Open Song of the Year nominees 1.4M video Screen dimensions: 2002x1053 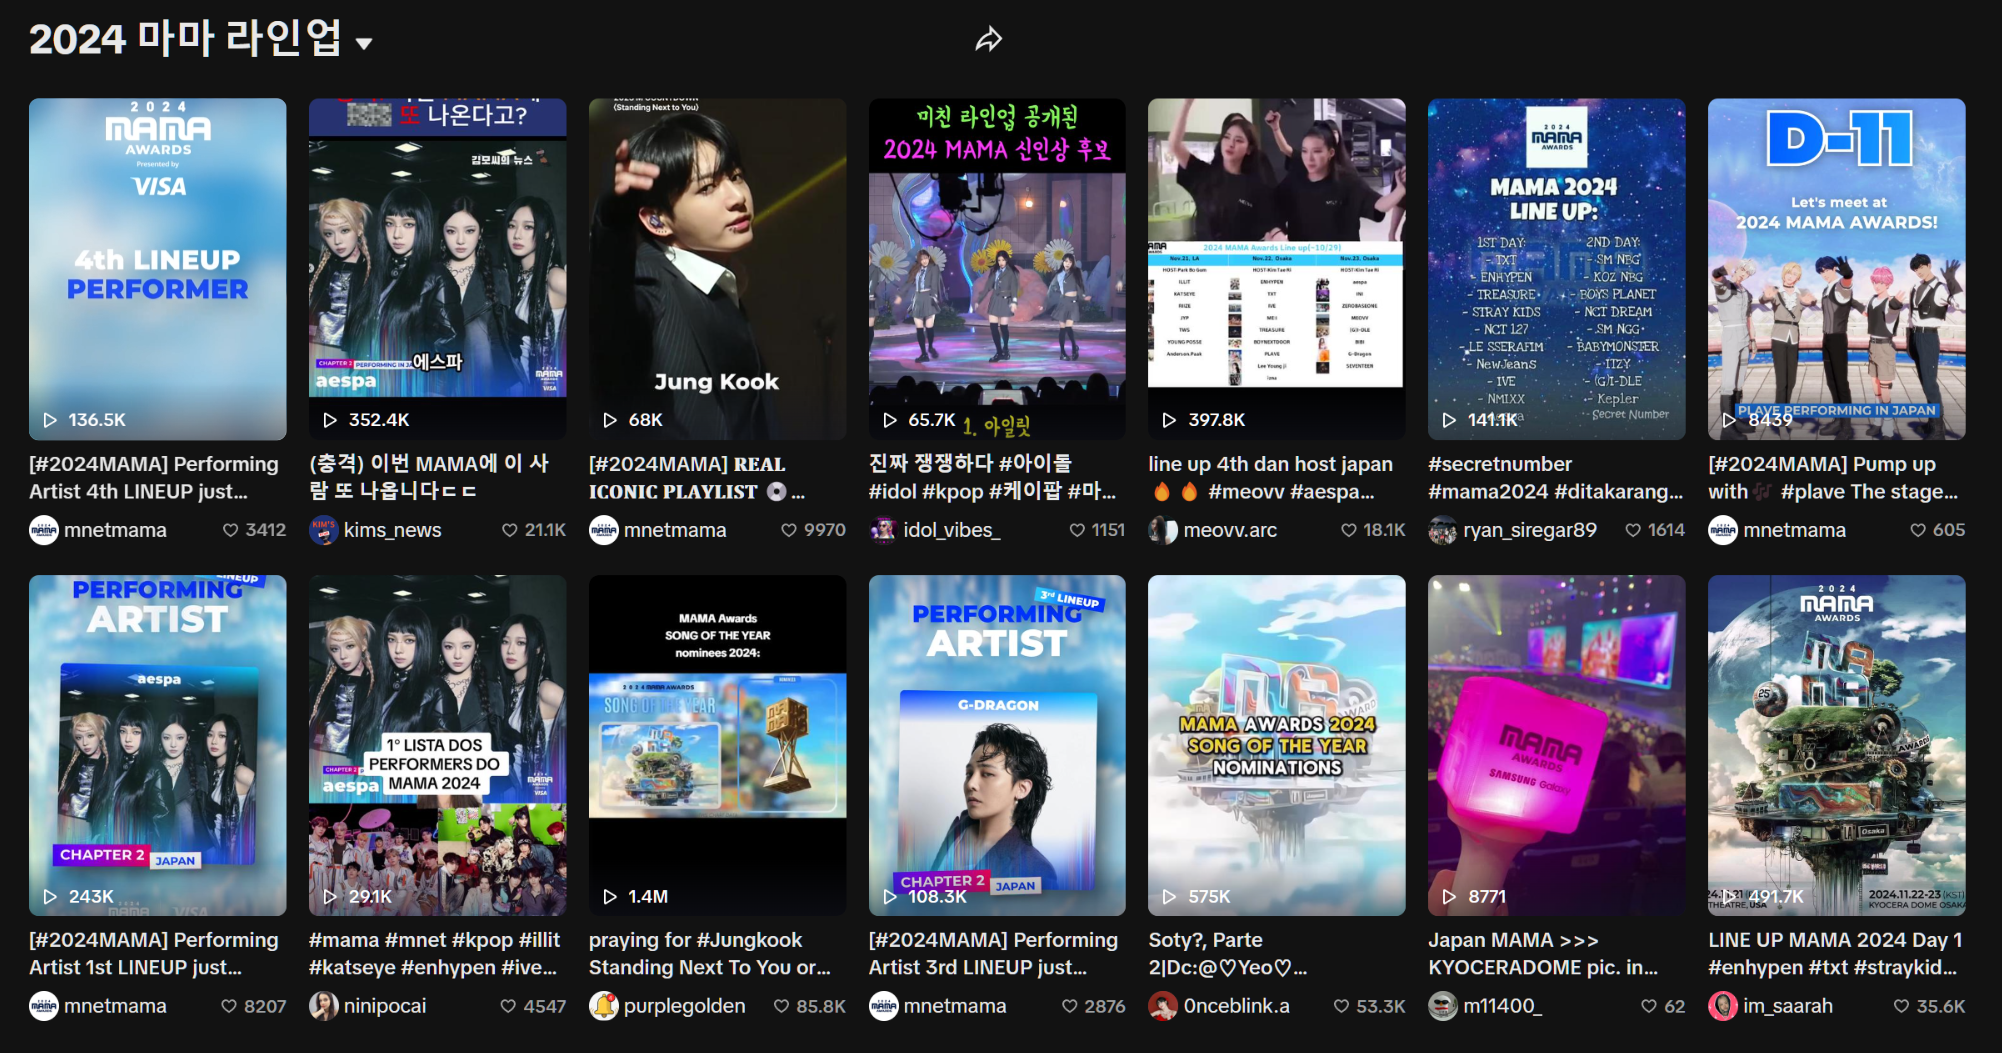[x=718, y=745]
